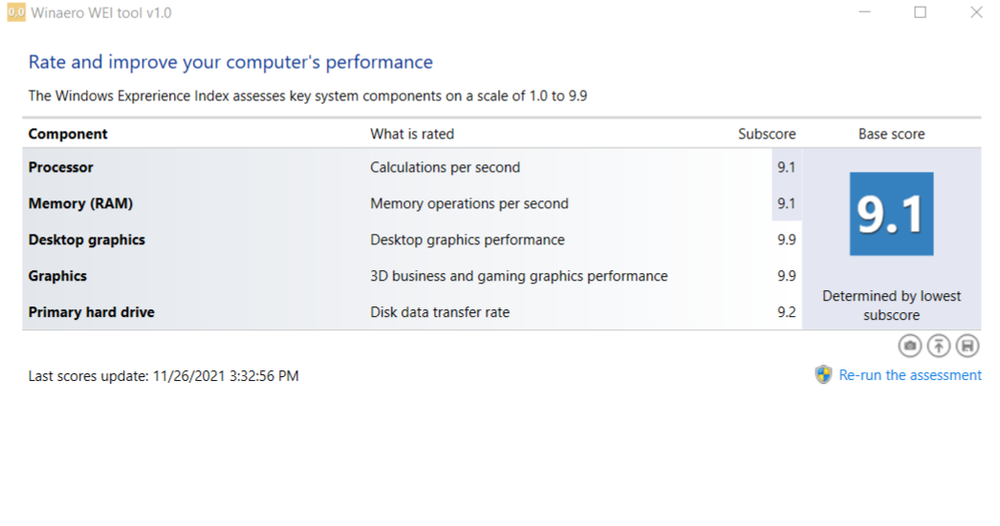
Task: Click the floppy disk save icon
Action: [x=967, y=346]
